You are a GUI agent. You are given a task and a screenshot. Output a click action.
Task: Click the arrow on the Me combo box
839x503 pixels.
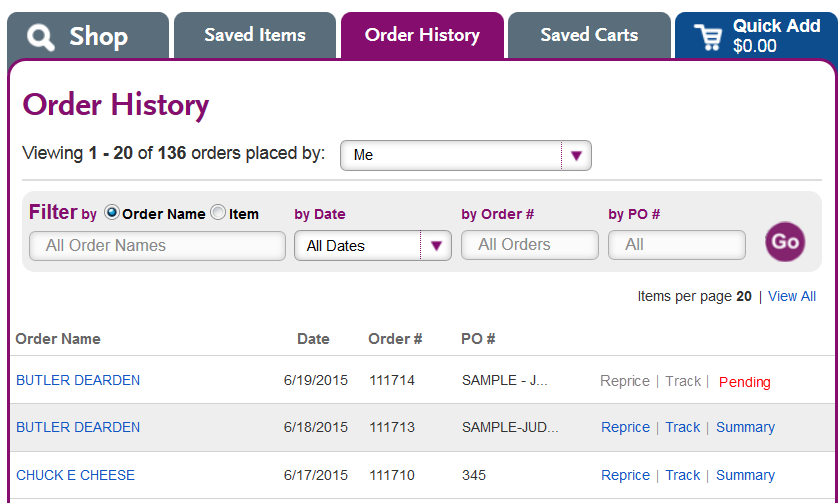pos(576,155)
